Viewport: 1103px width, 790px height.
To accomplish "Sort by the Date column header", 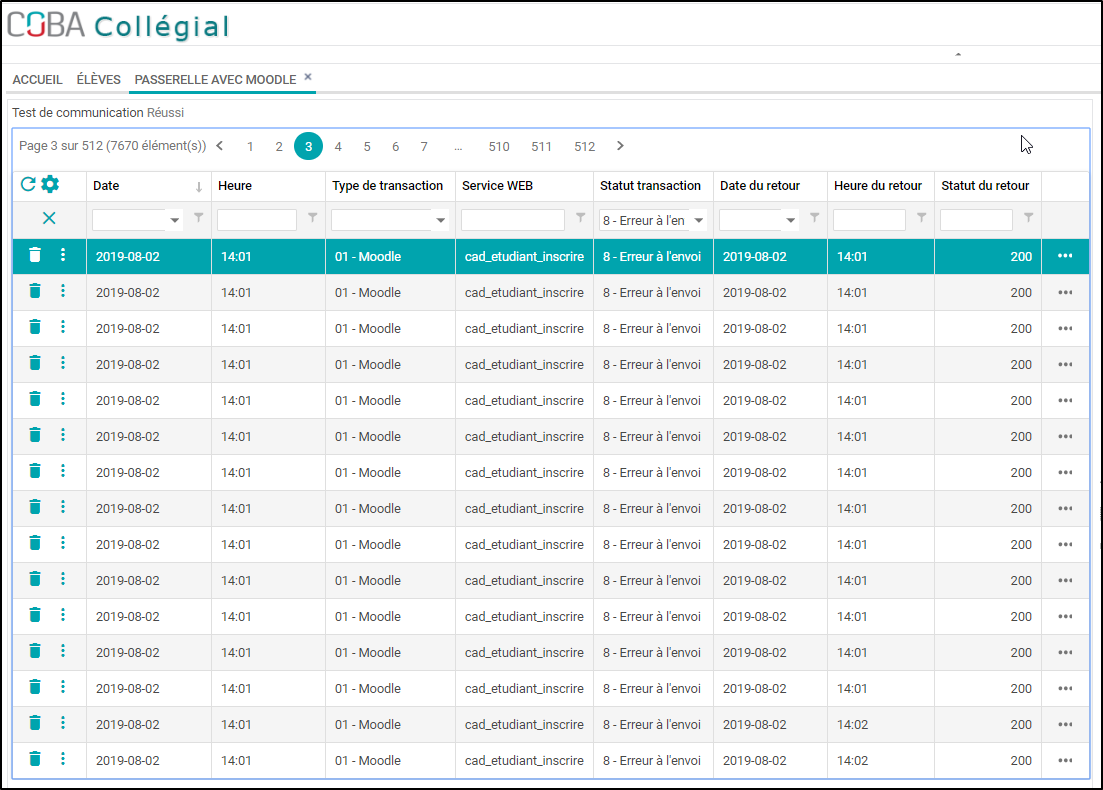I will (107, 186).
